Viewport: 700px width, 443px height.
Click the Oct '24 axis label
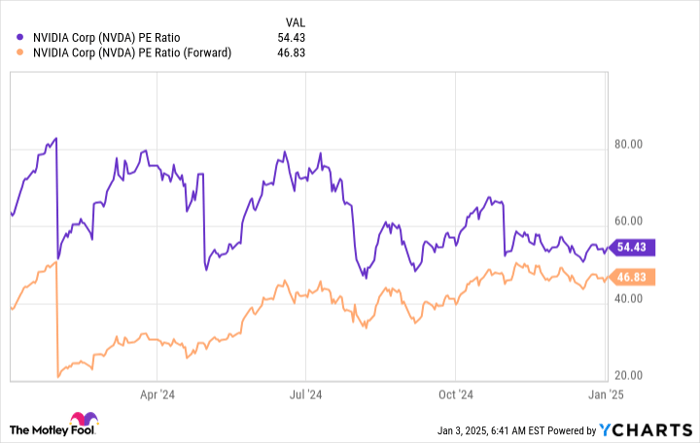pyautogui.click(x=455, y=394)
